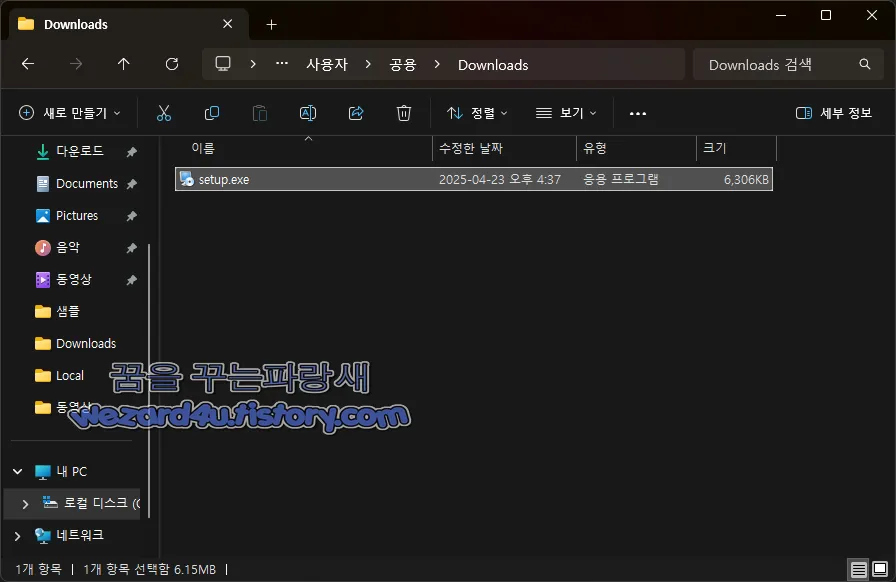Viewport: 896px width, 582px height.
Task: Minimize the Downloads window
Action: (x=781, y=15)
